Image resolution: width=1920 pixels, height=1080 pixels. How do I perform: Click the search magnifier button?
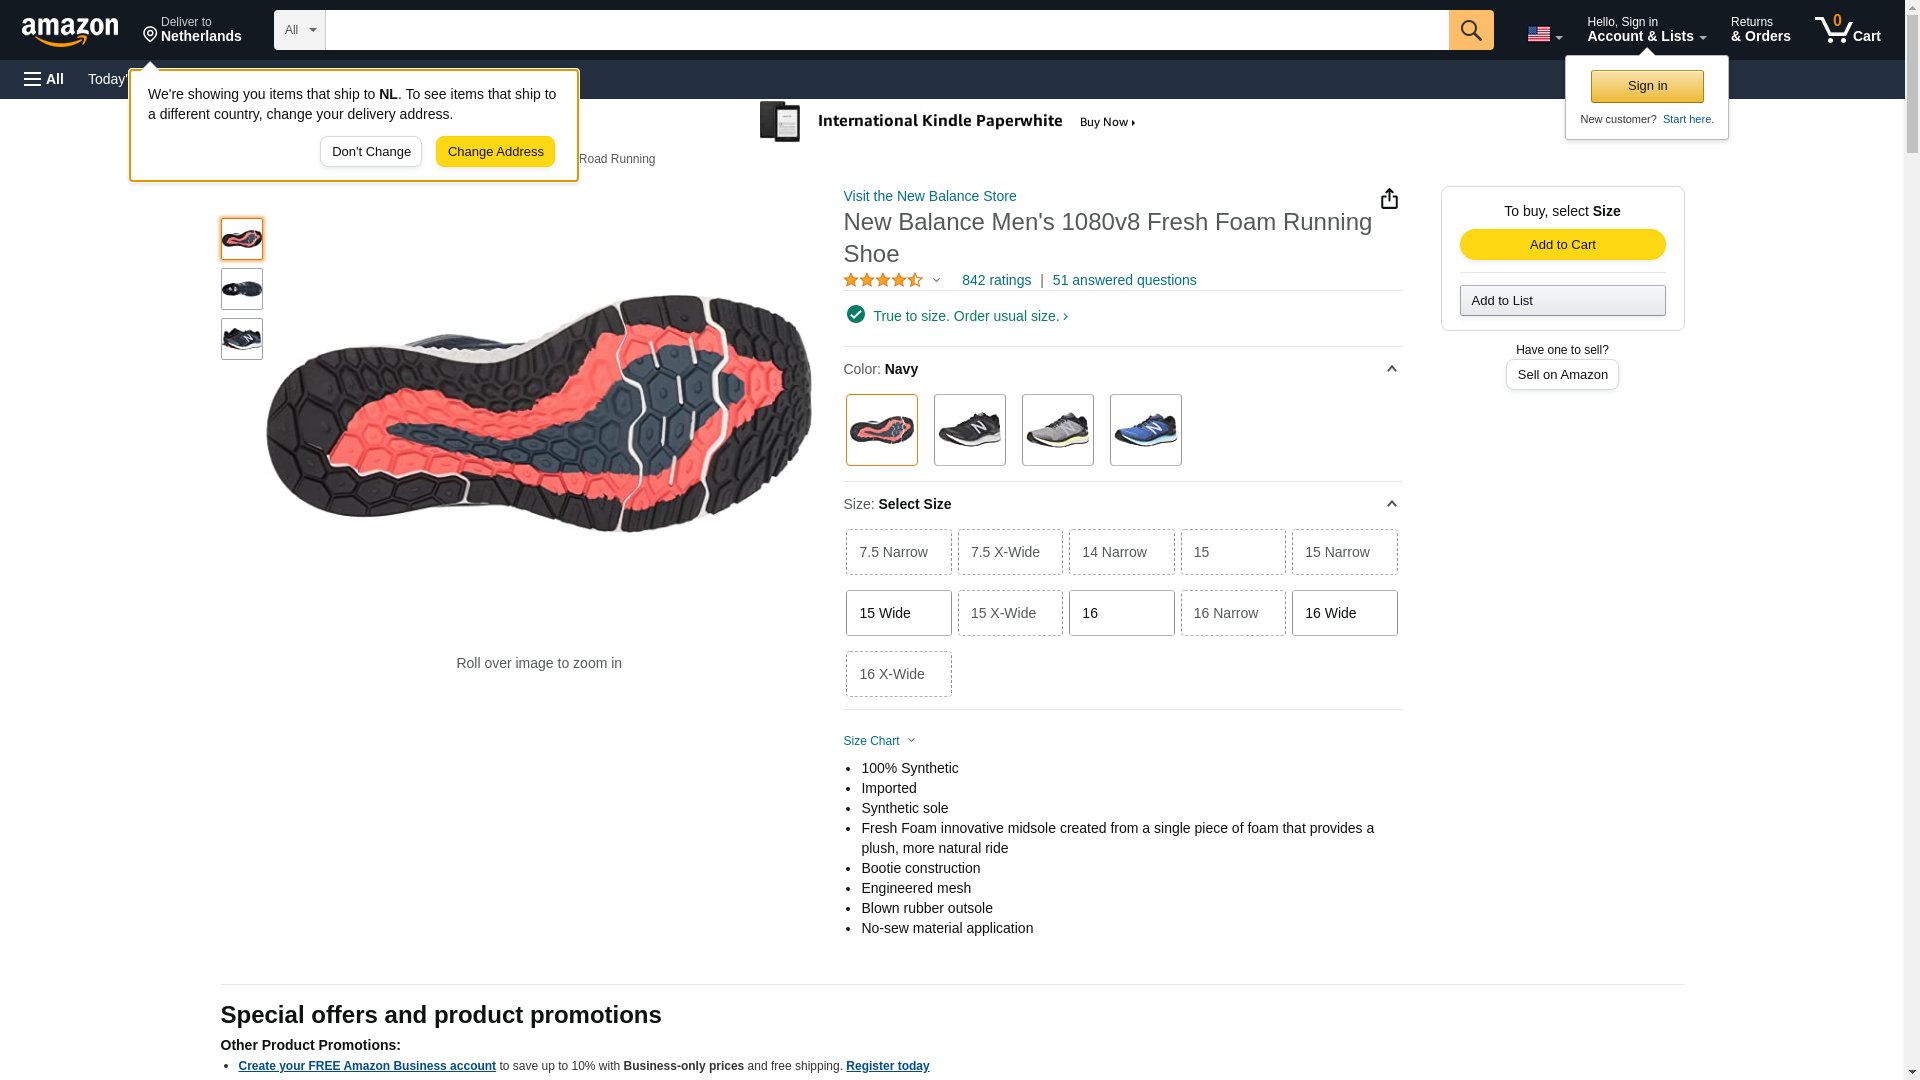(x=1470, y=30)
